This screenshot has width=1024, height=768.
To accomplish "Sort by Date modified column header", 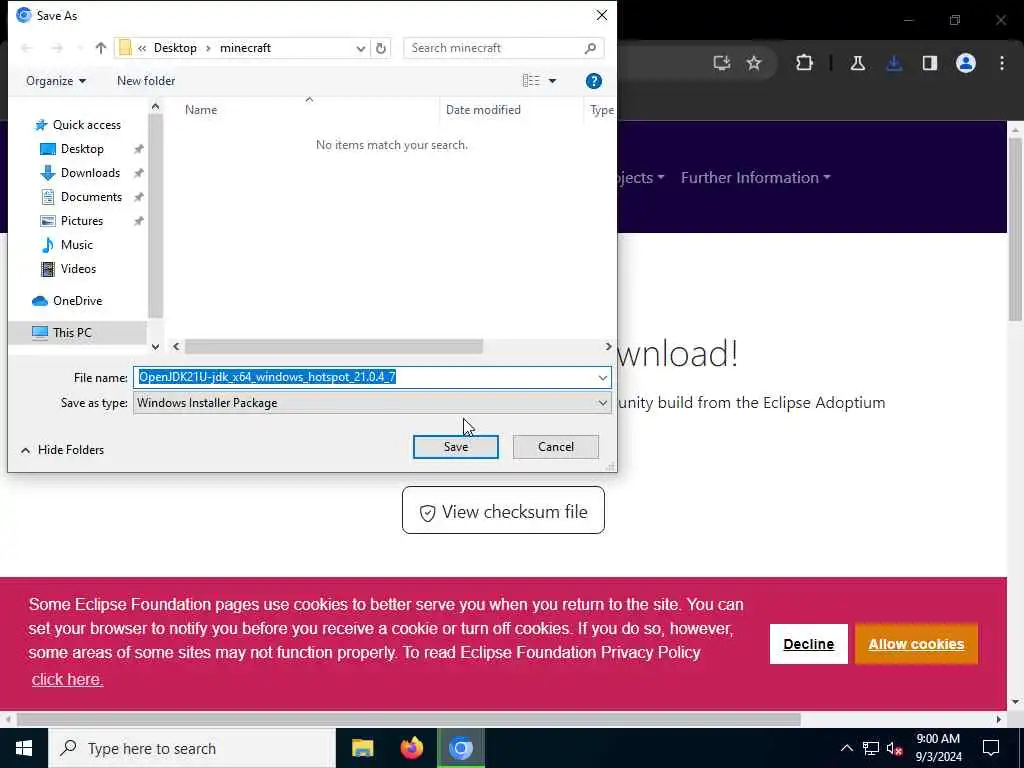I will pos(483,110).
